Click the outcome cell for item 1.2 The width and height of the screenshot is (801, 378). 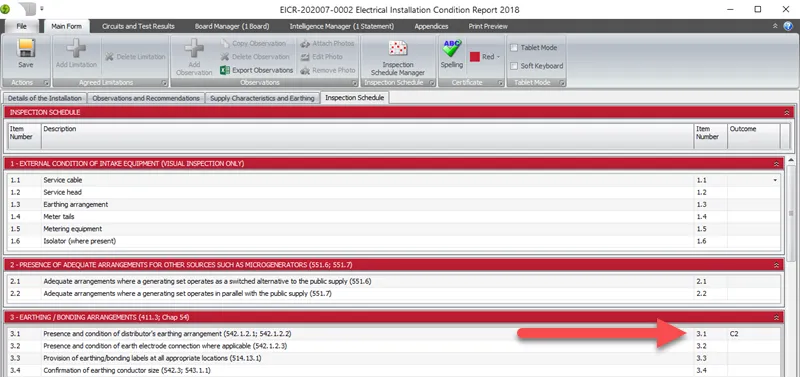point(753,193)
